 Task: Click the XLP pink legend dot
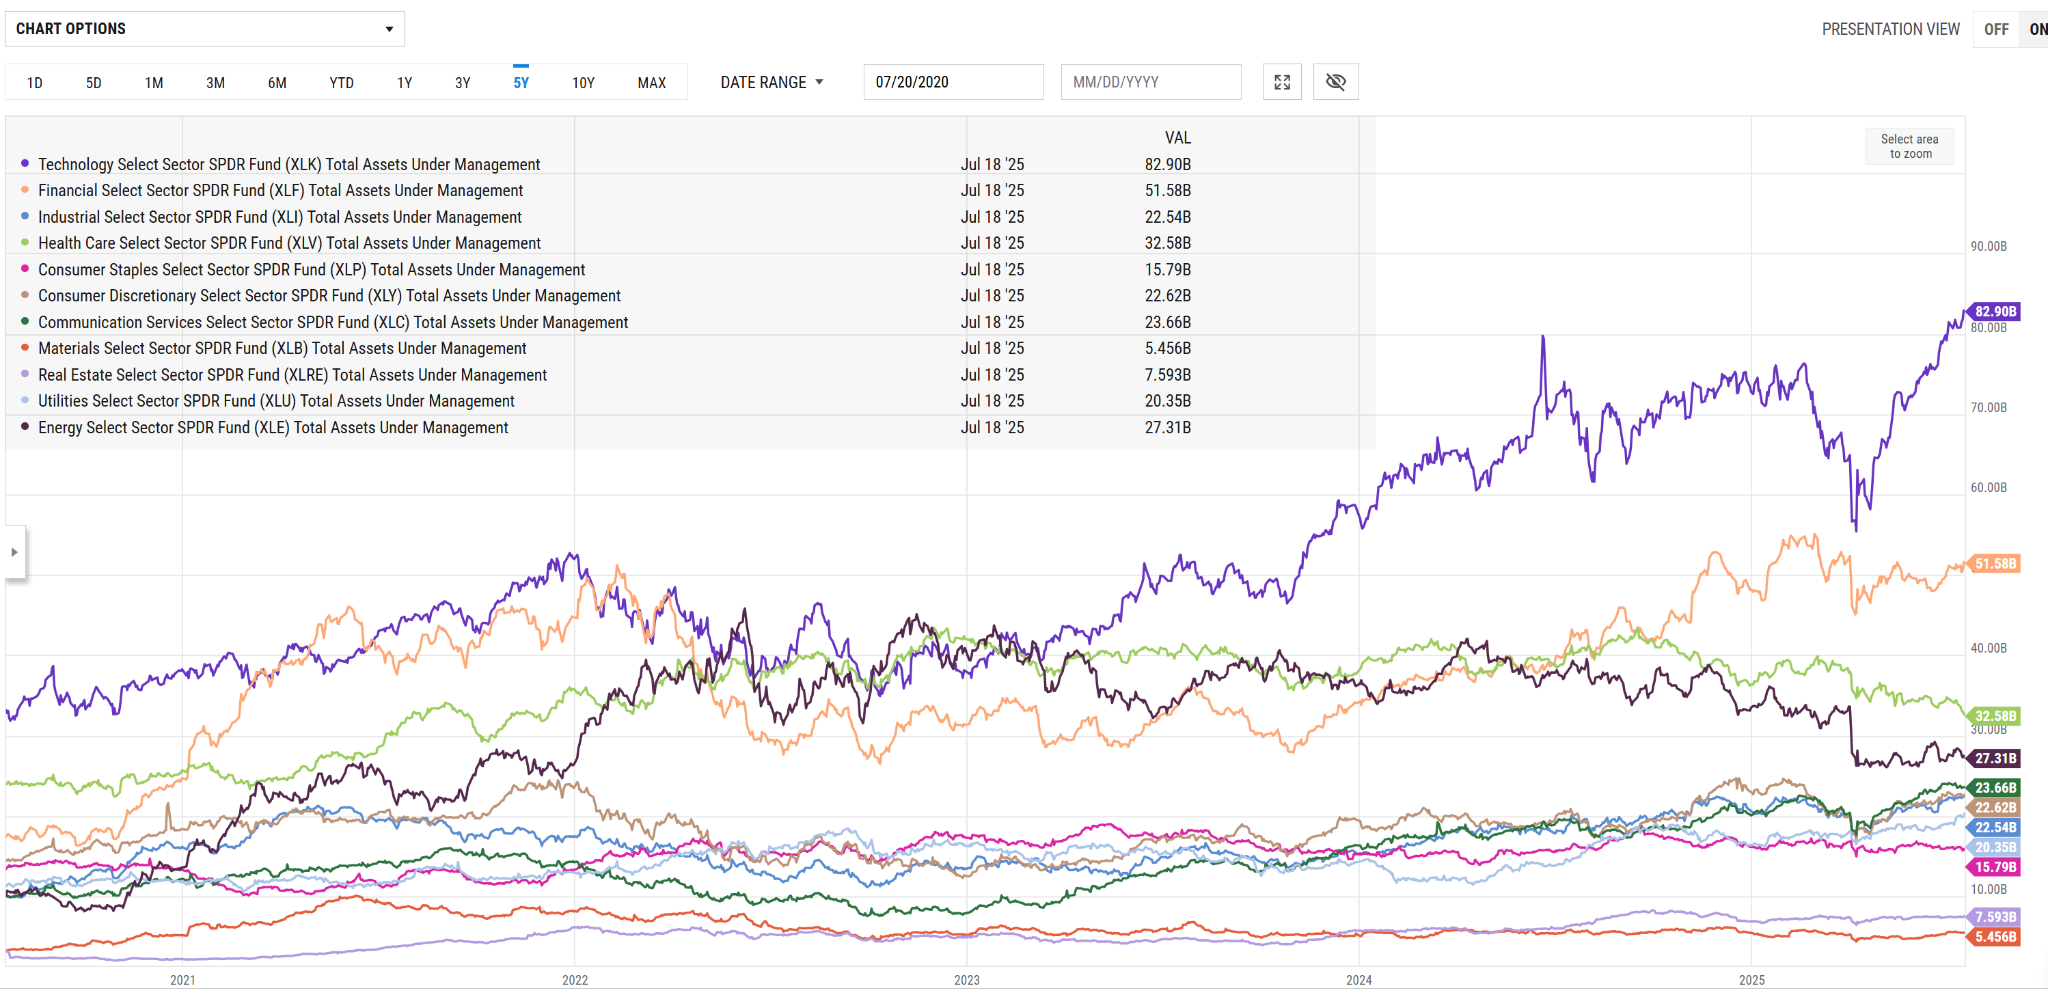(25, 268)
